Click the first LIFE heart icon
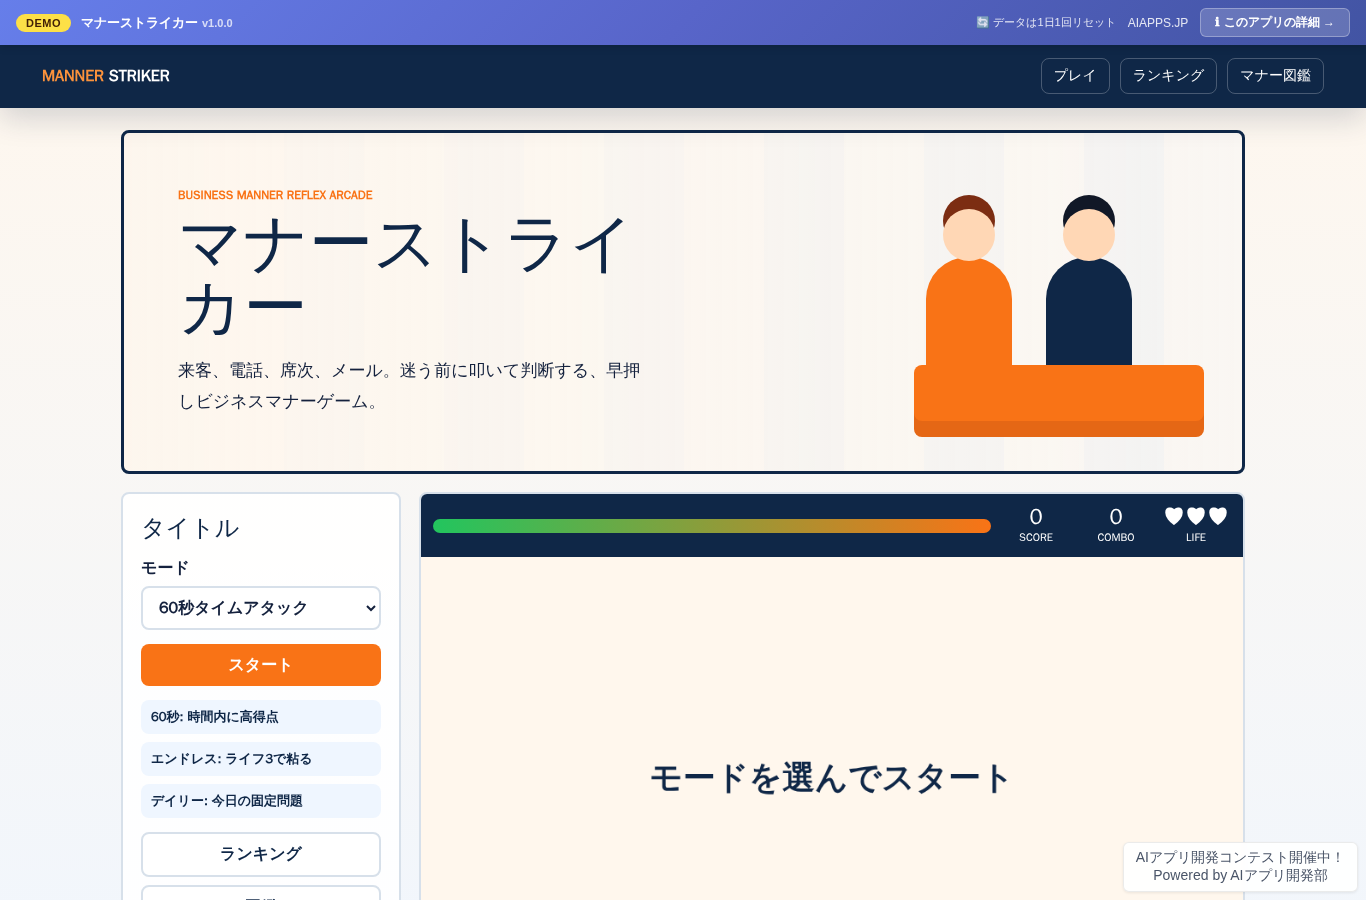1366x900 pixels. (x=1174, y=516)
